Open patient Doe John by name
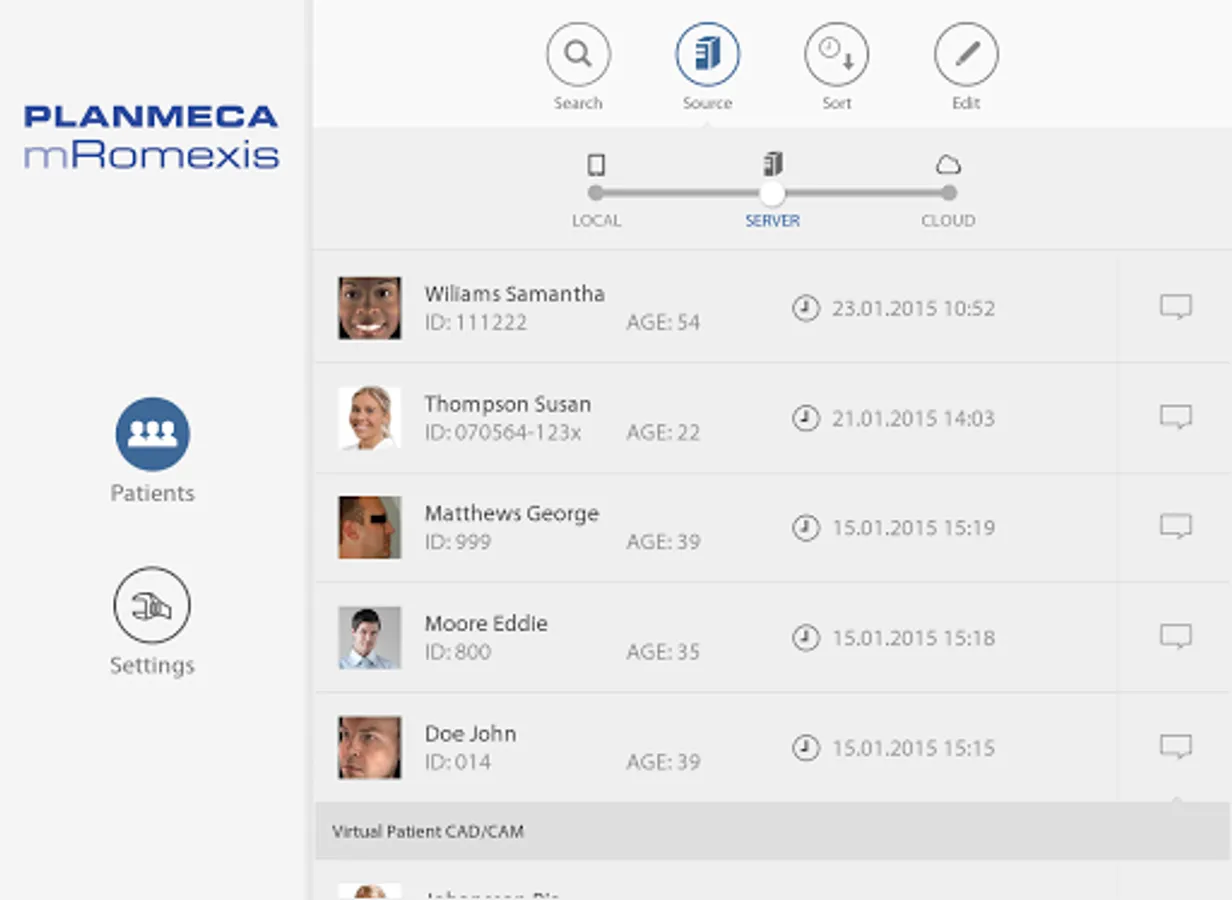1232x900 pixels. [x=470, y=733]
